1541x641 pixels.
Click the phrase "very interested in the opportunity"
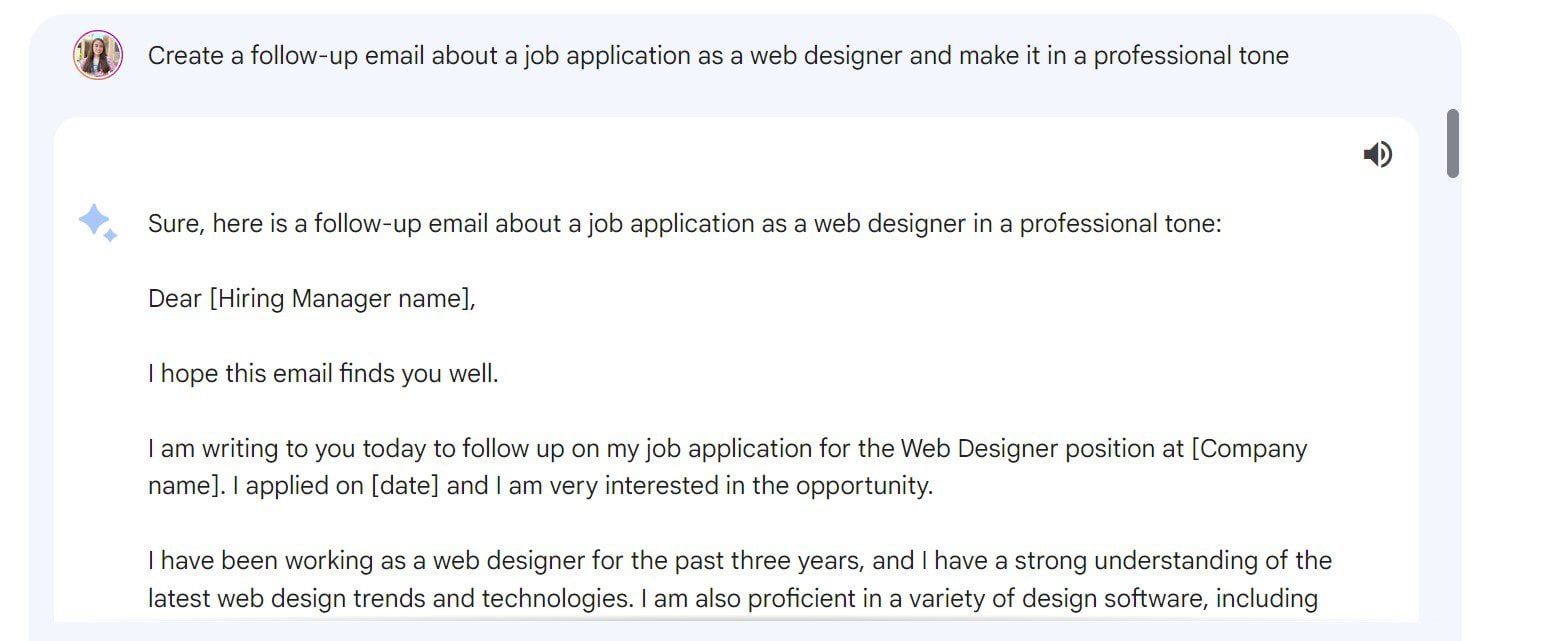739,487
